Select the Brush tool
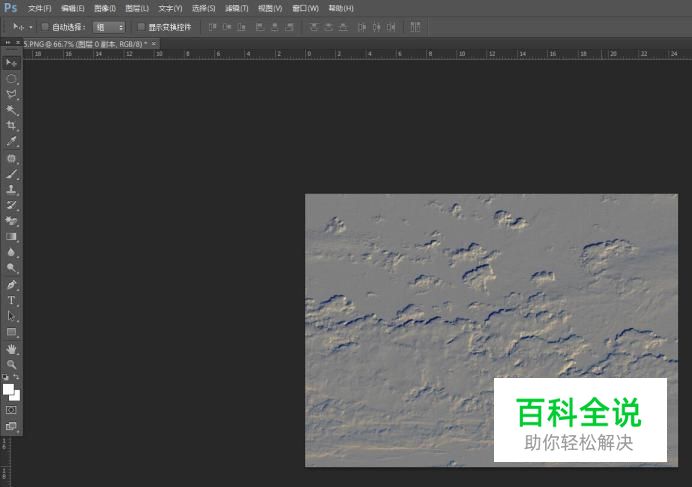The image size is (692, 487). [x=12, y=173]
